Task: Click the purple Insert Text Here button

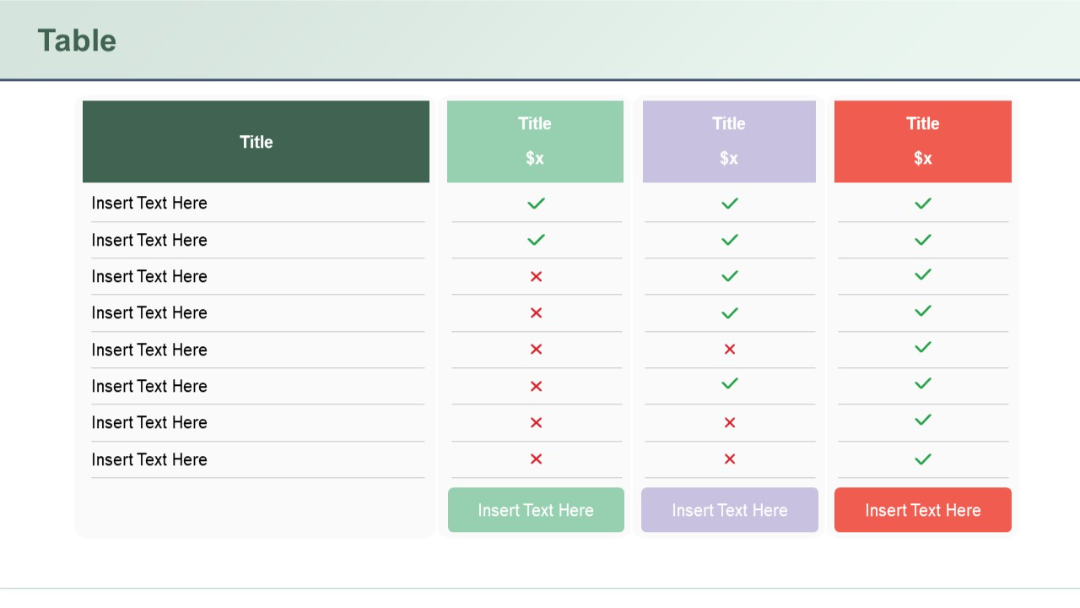Action: 729,510
